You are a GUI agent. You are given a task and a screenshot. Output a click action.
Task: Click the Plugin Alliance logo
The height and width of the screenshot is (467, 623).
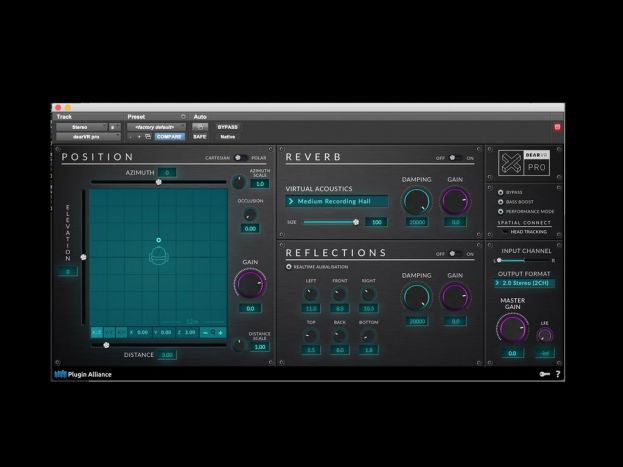(83, 374)
